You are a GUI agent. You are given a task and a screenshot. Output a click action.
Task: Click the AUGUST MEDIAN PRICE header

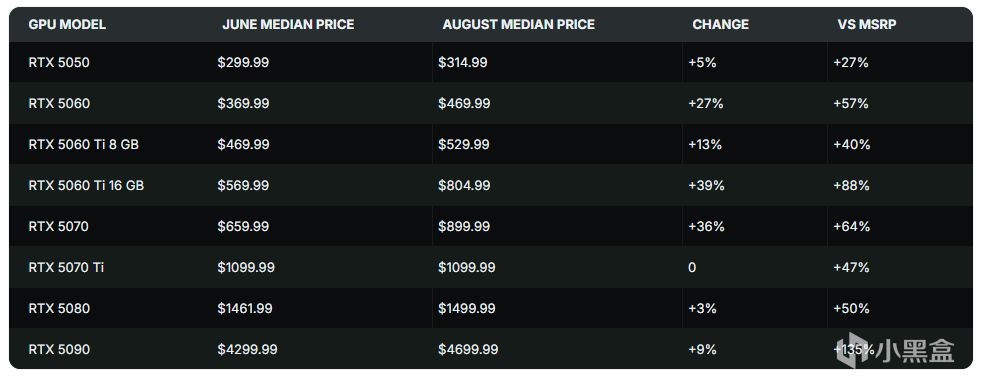point(518,24)
